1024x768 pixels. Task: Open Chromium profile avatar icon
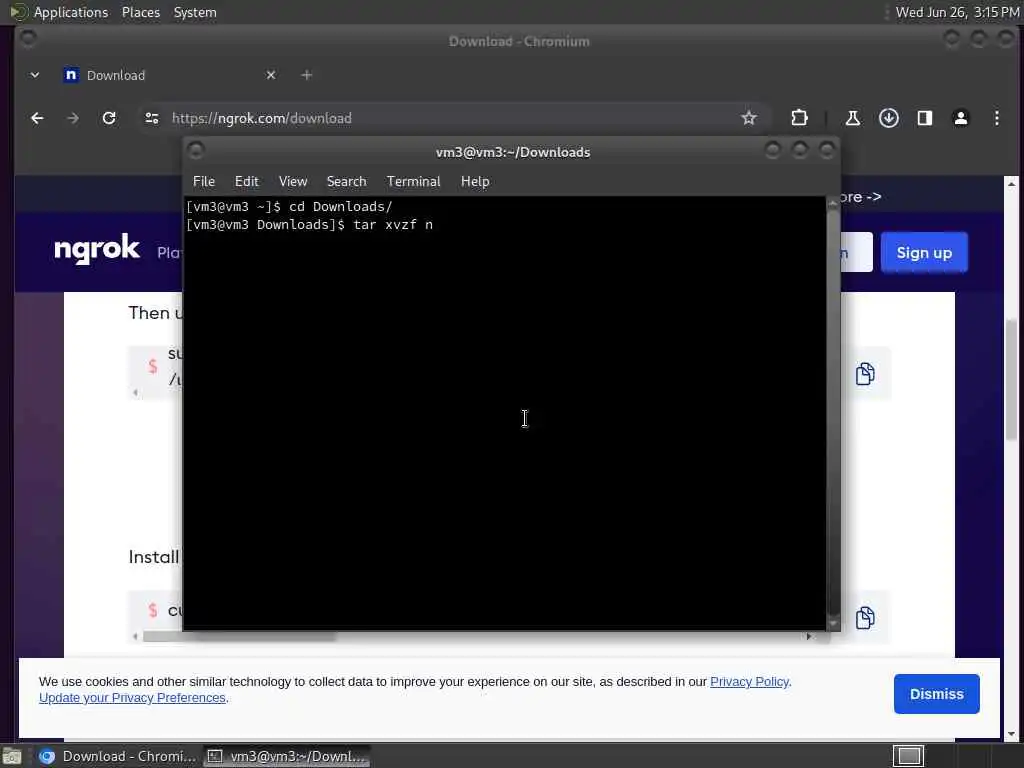click(961, 118)
